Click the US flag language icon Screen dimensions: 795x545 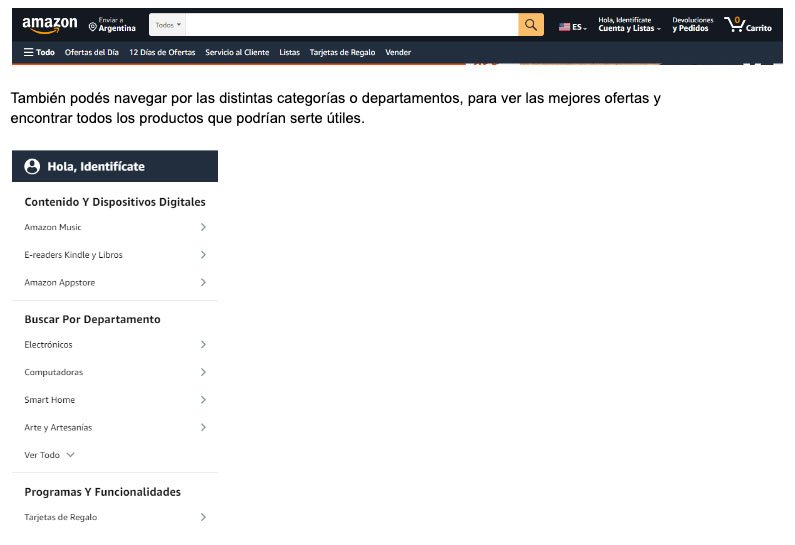click(x=564, y=27)
